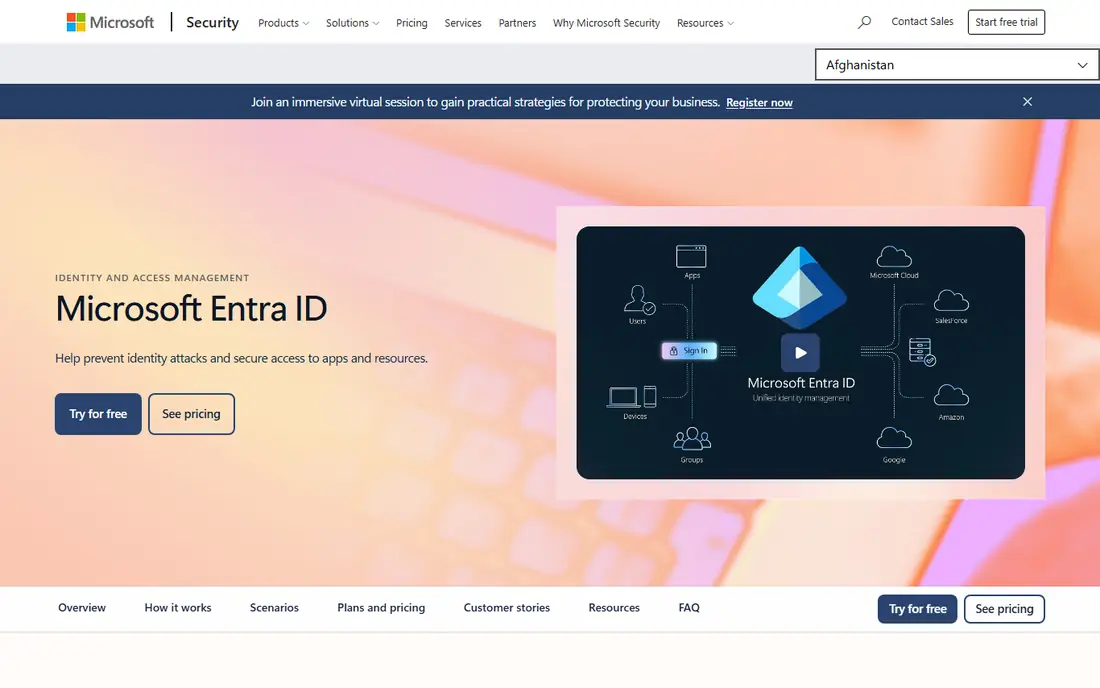Click hero Try for free button
The image size is (1100, 688).
pyautogui.click(x=98, y=414)
